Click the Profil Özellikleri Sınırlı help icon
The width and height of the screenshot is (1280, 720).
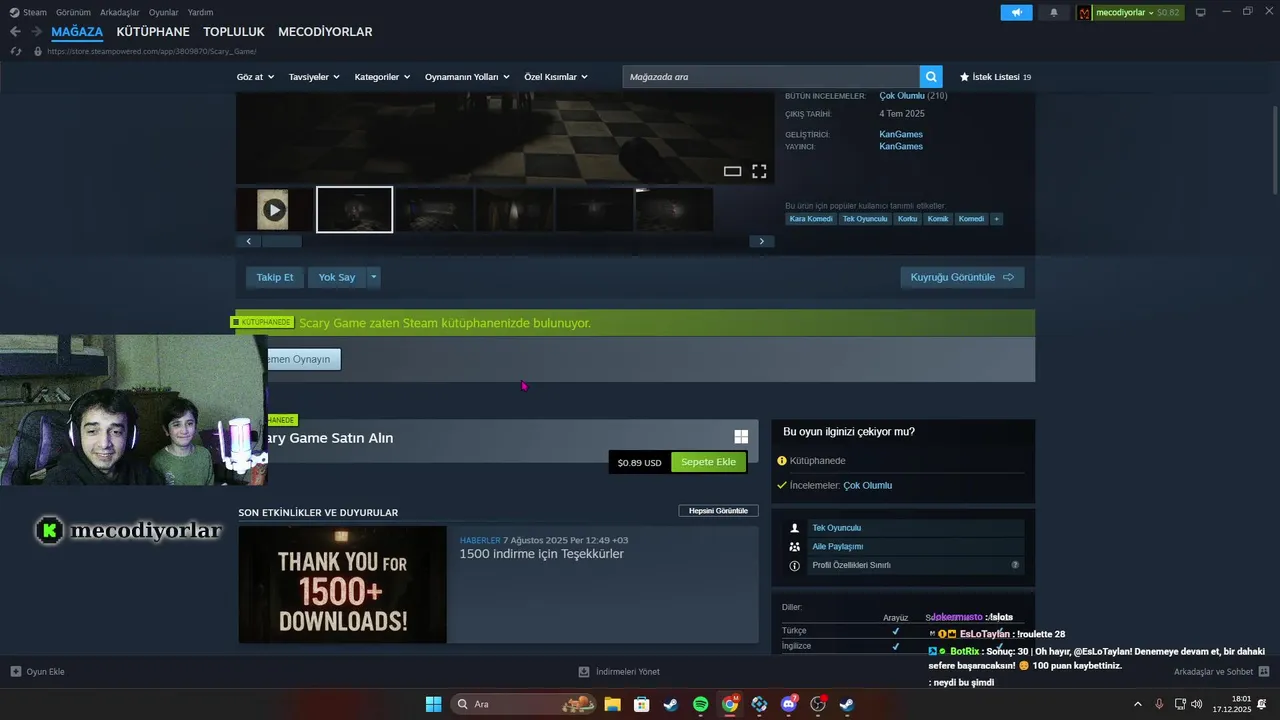point(1015,565)
